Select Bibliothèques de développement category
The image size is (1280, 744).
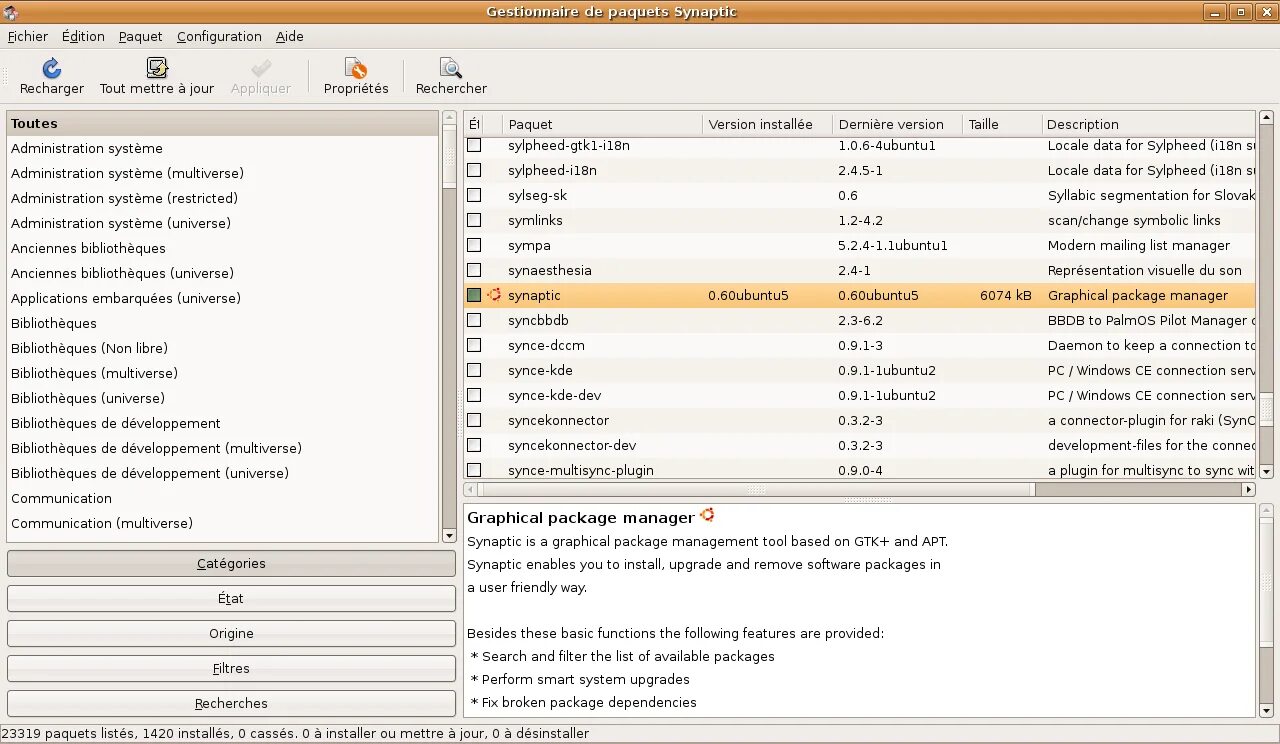point(223,423)
